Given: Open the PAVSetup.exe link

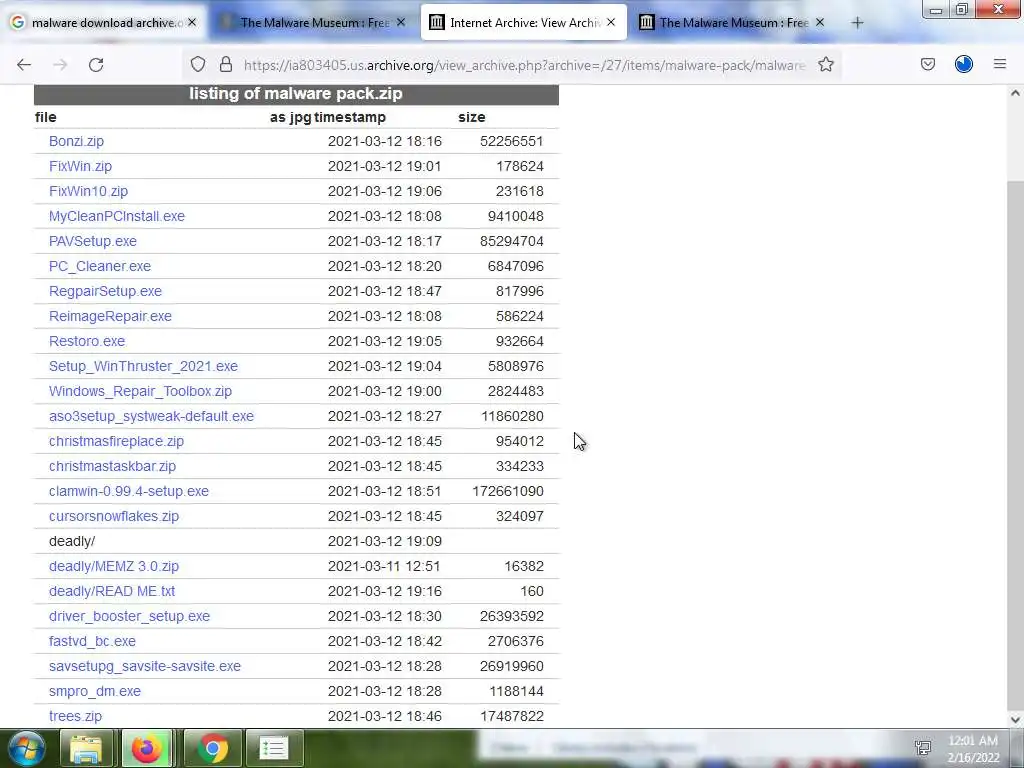Looking at the screenshot, I should tap(93, 241).
